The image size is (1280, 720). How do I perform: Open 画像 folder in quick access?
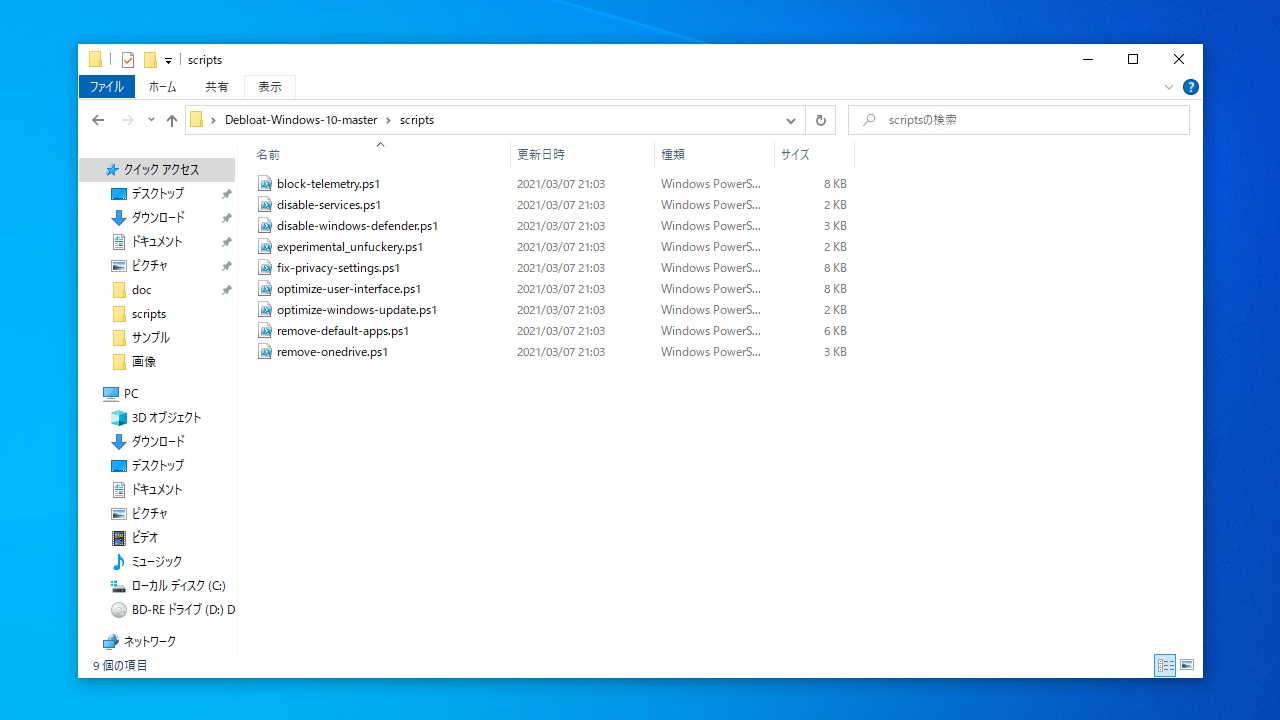pos(134,362)
